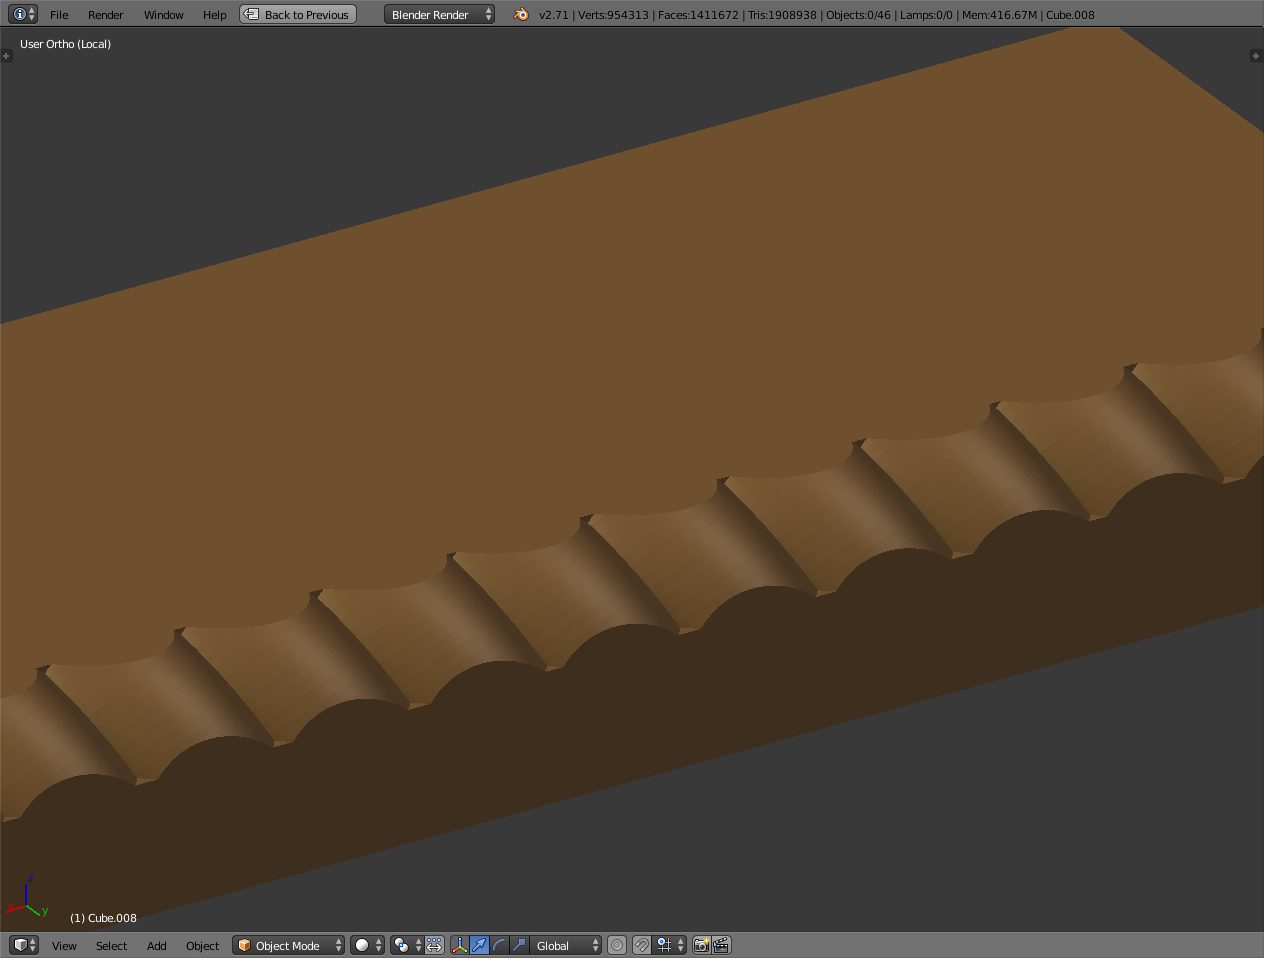The image size is (1264, 958).
Task: Click the User Ortho (Local) view label
Action: coord(65,44)
